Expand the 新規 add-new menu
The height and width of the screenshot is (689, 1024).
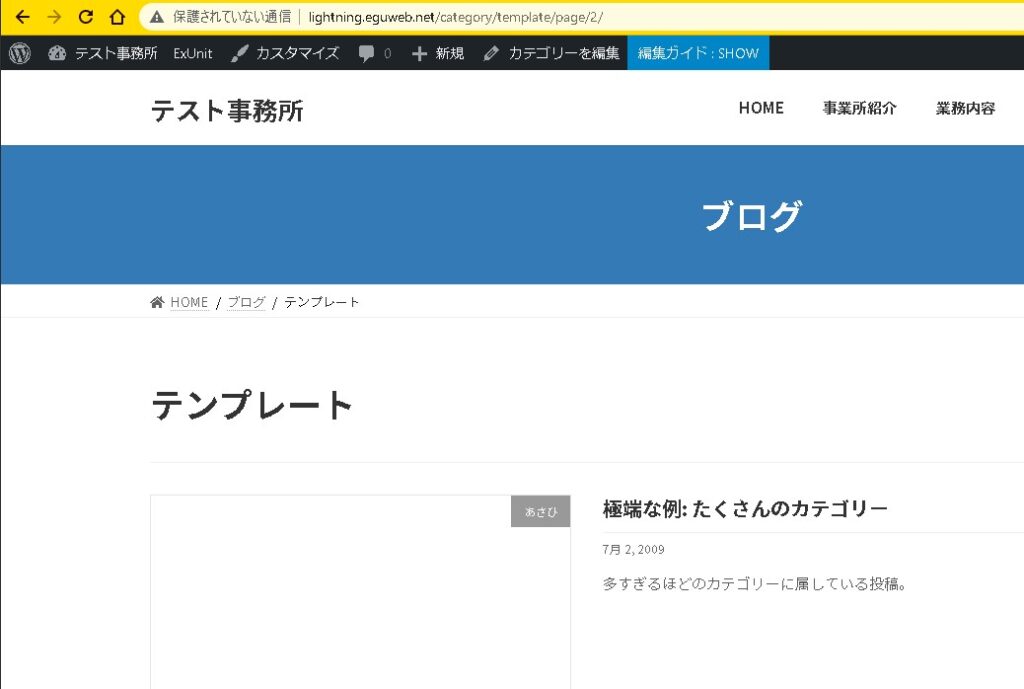click(x=438, y=53)
